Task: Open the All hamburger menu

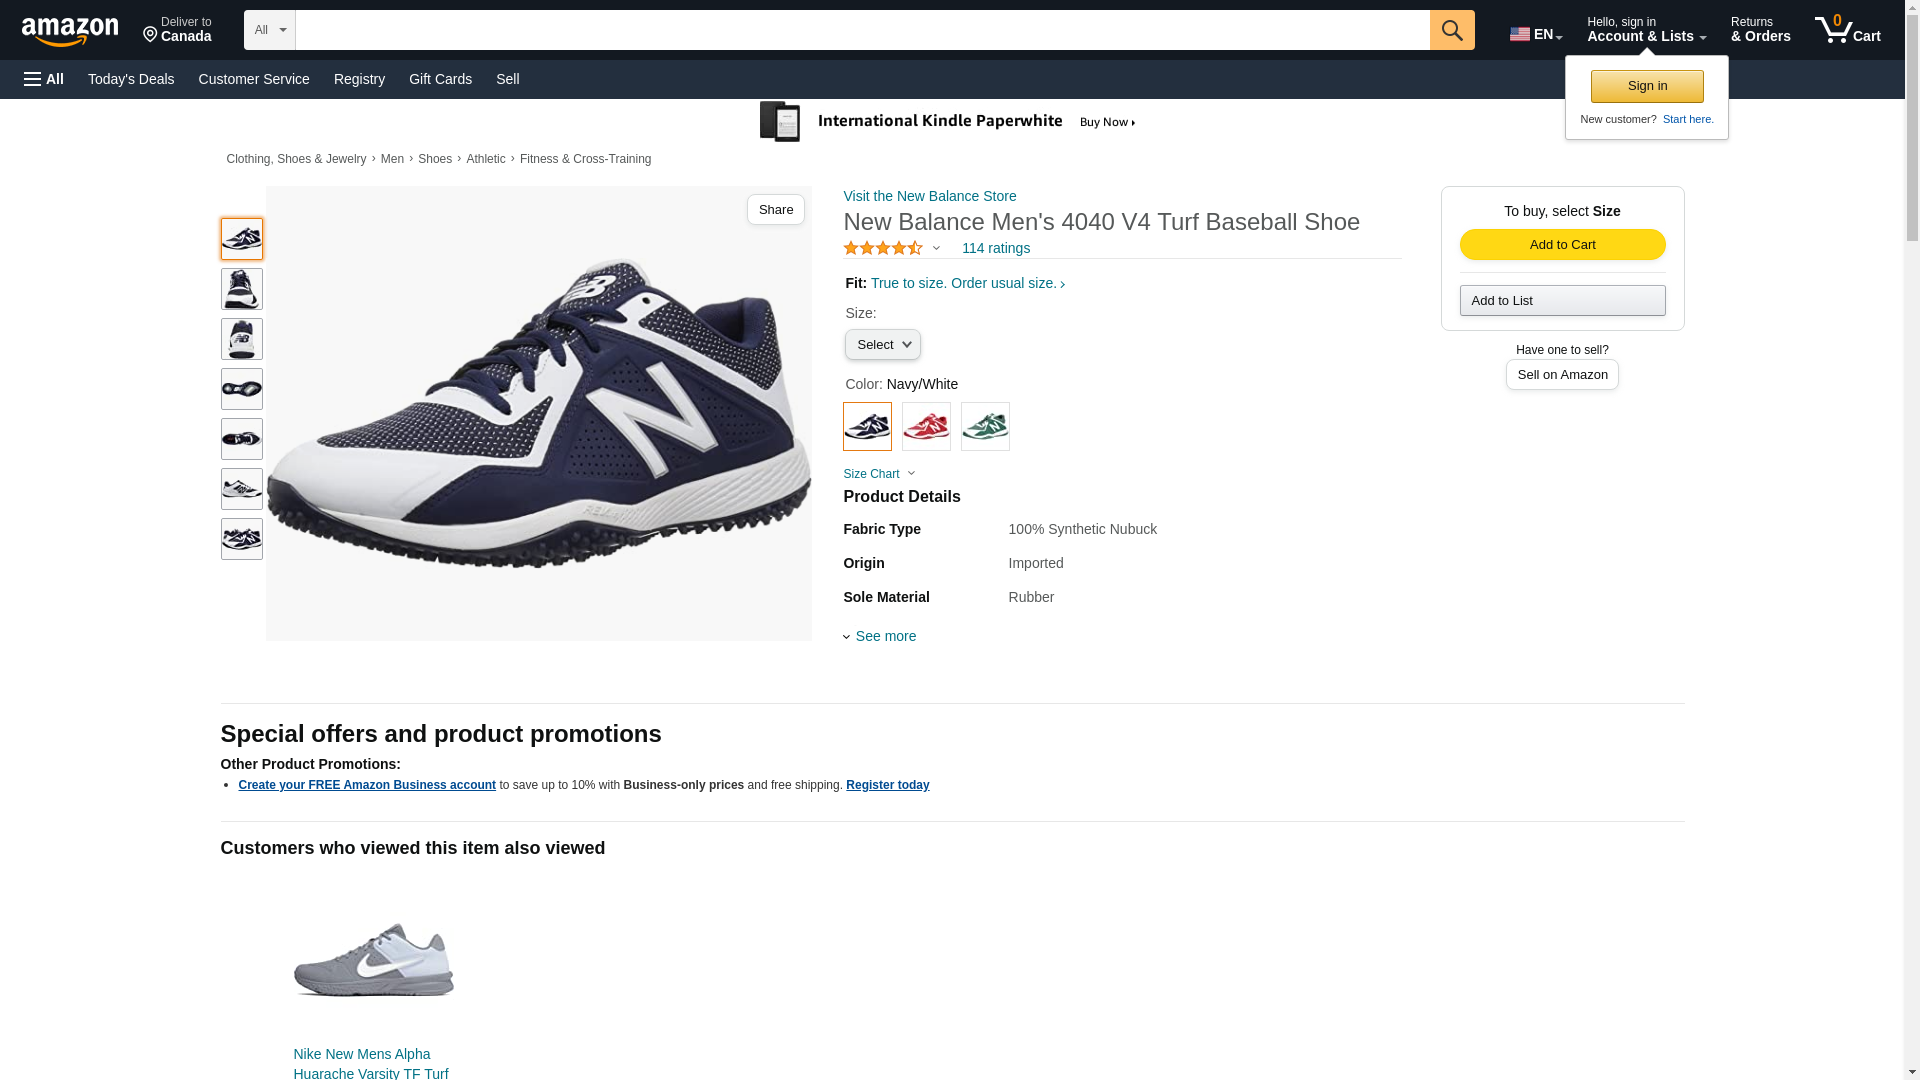Action: tap(44, 79)
